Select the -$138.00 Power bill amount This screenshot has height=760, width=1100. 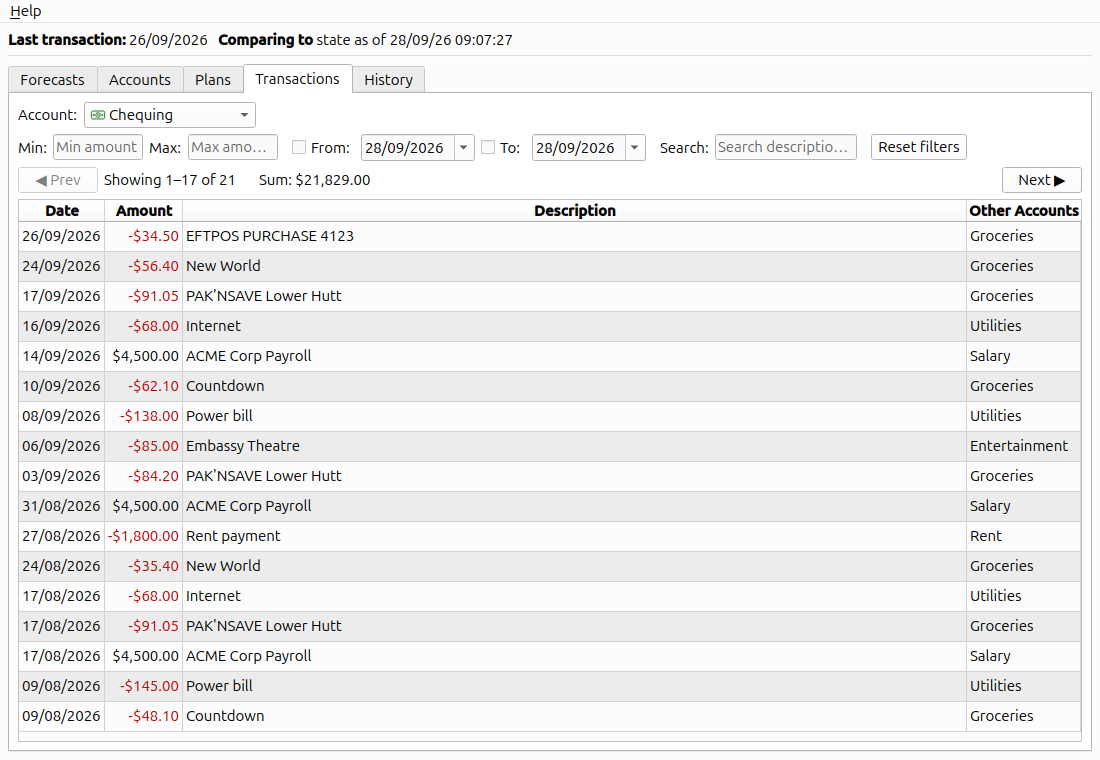click(144, 416)
